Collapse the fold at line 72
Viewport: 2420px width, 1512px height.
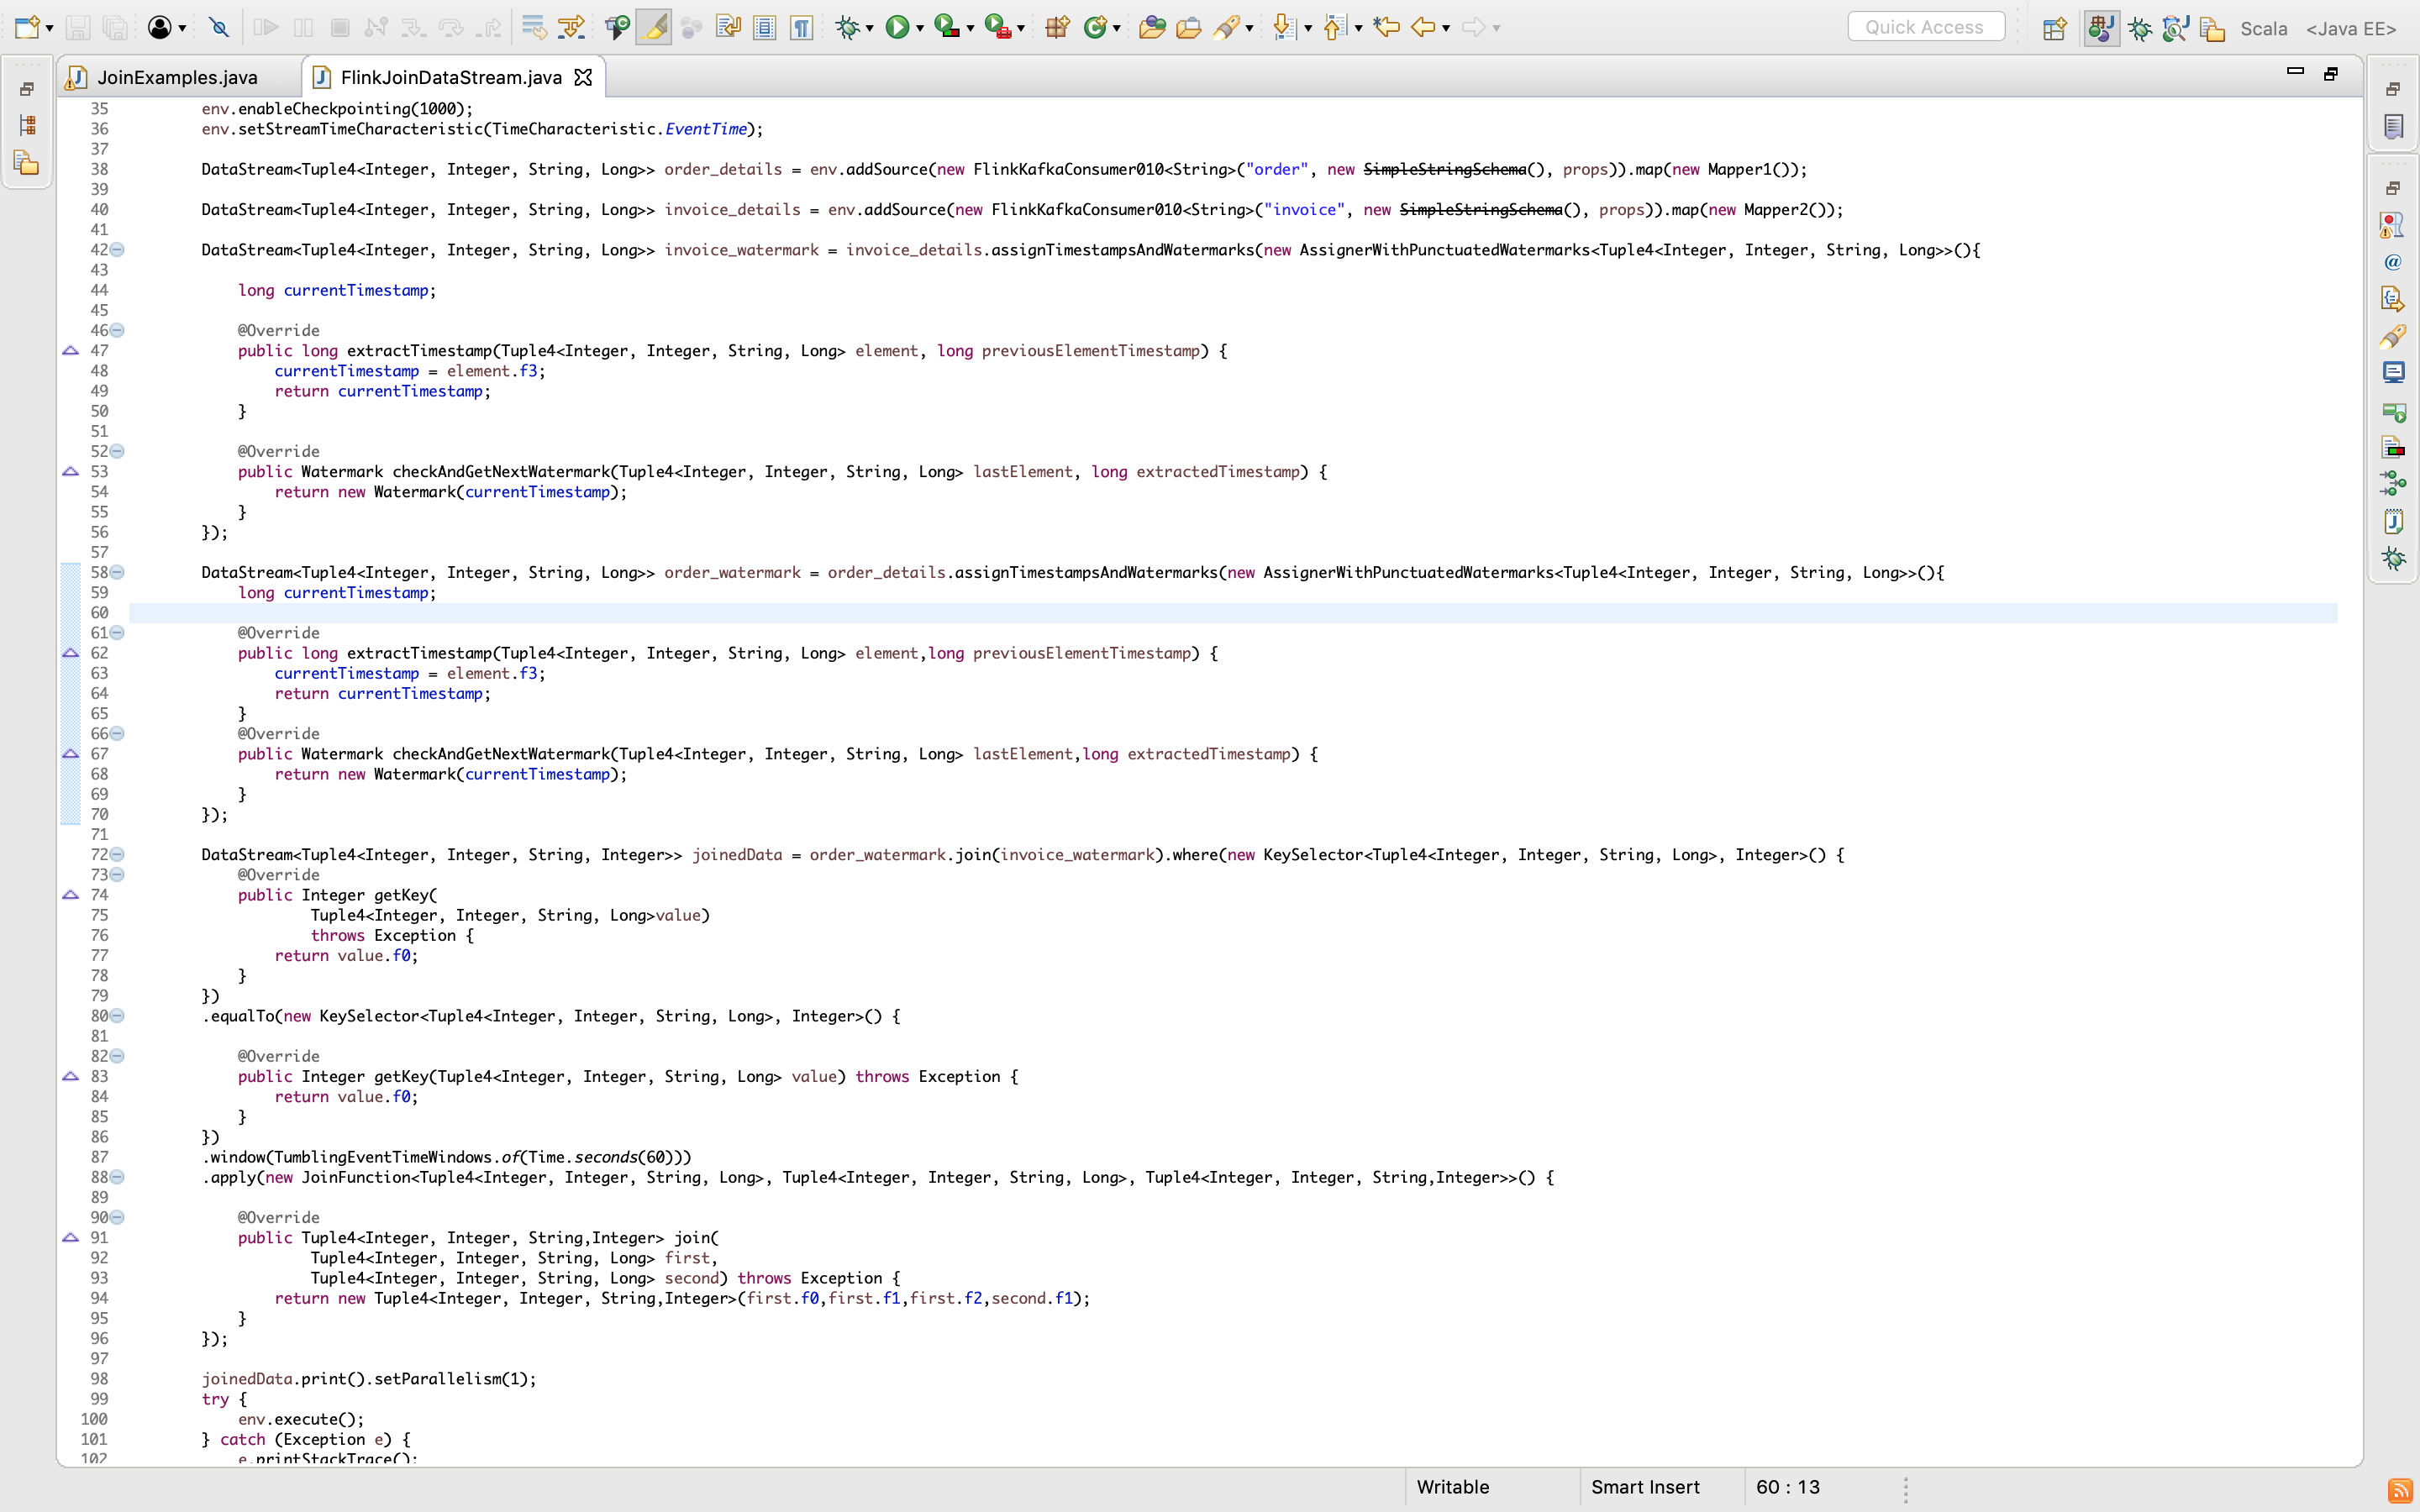[117, 854]
